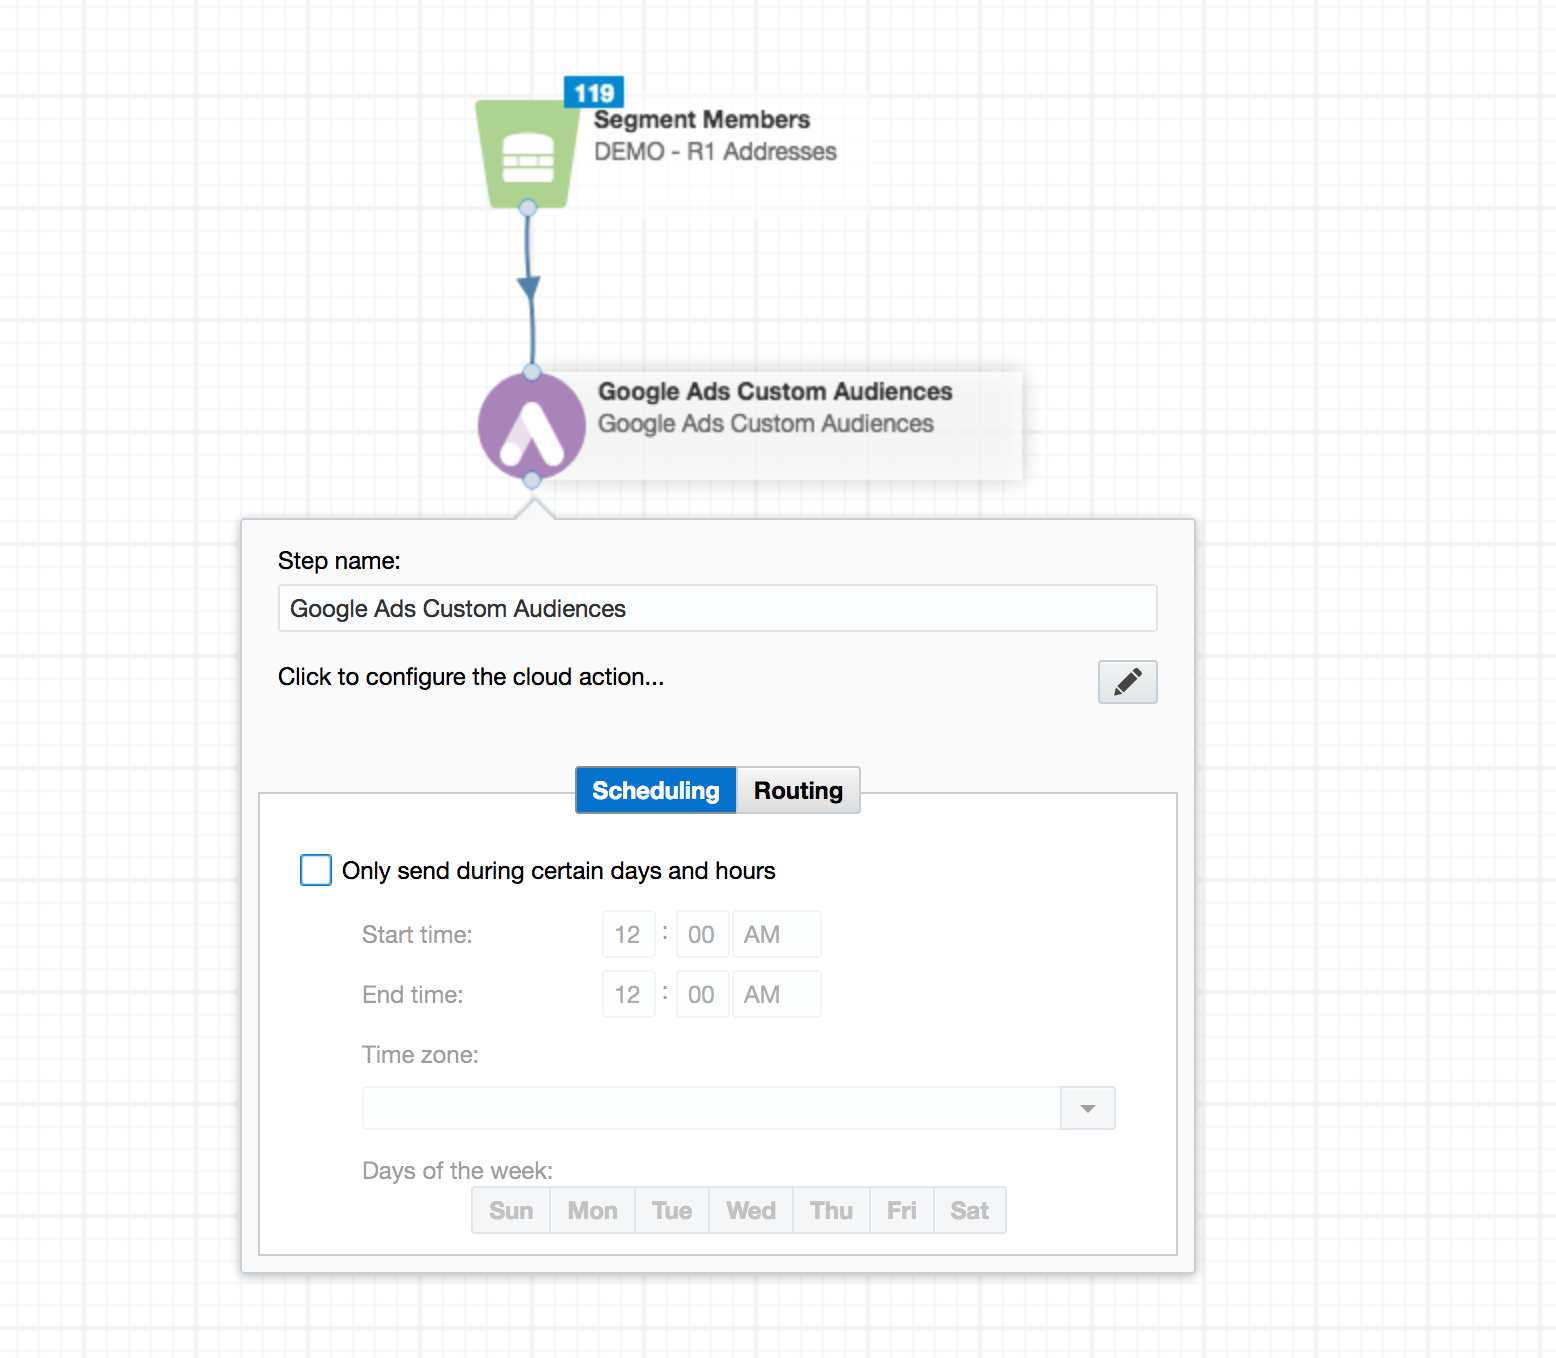This screenshot has width=1556, height=1358.
Task: Click the End time minutes field
Action: (702, 994)
